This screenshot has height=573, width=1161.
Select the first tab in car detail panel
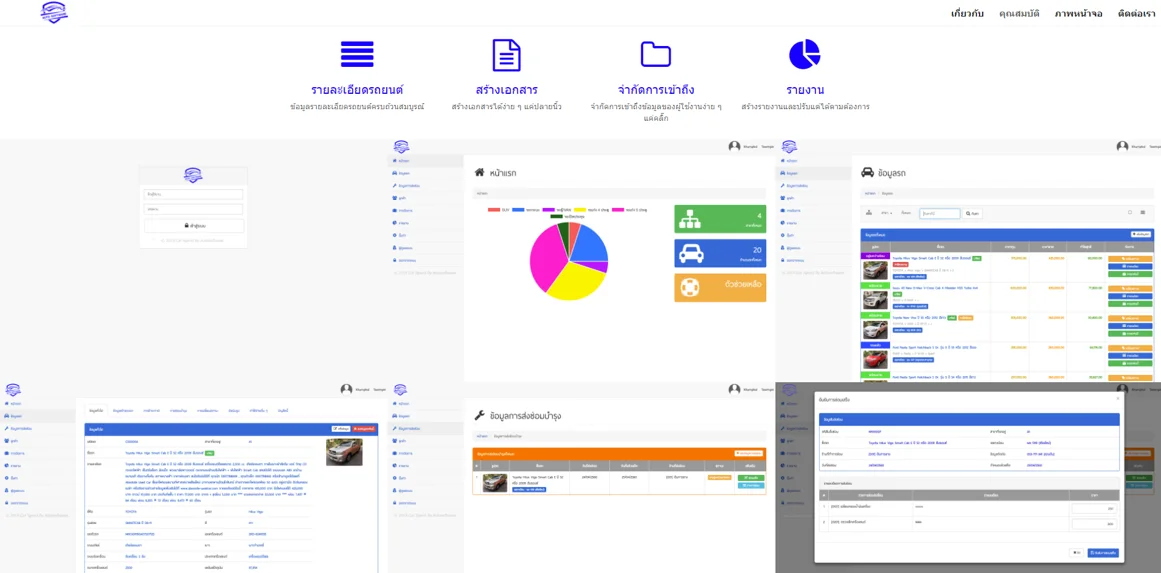click(x=96, y=409)
